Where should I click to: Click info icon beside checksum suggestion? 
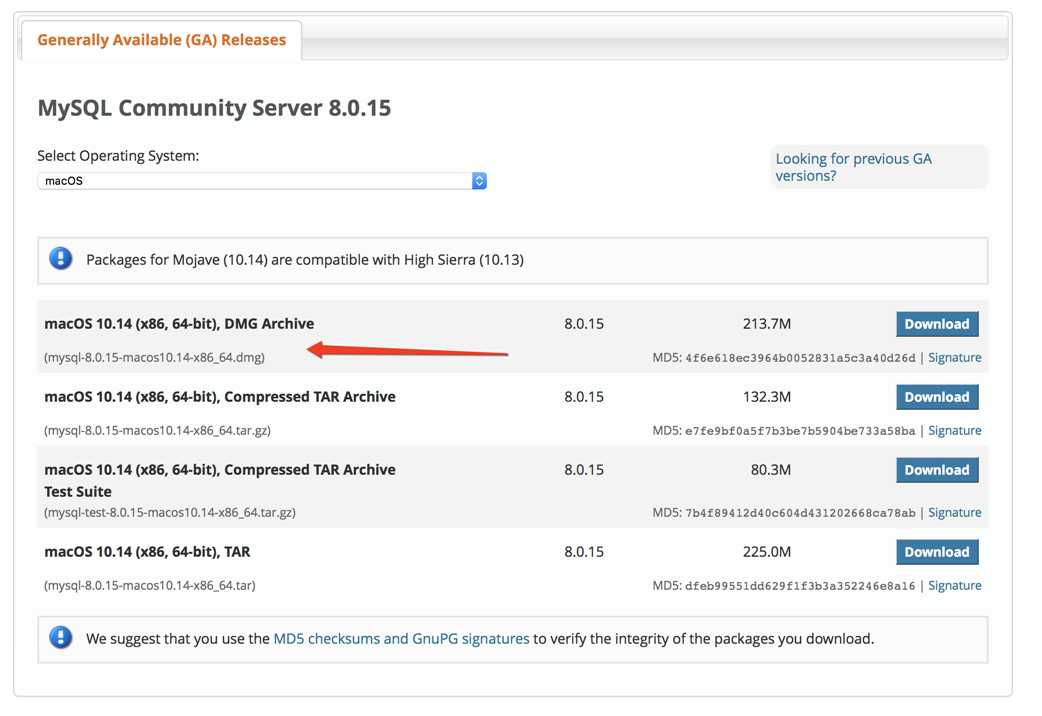[x=60, y=638]
